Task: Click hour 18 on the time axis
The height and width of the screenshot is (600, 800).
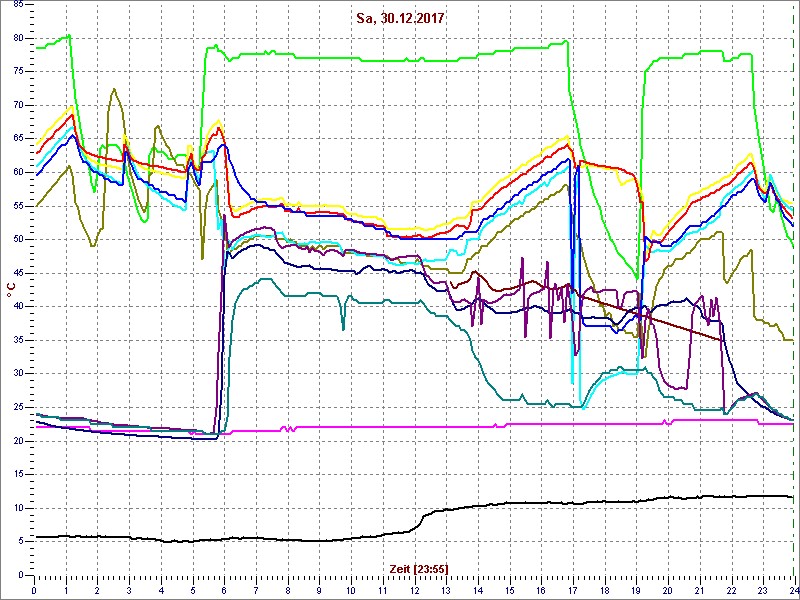Action: click(604, 591)
